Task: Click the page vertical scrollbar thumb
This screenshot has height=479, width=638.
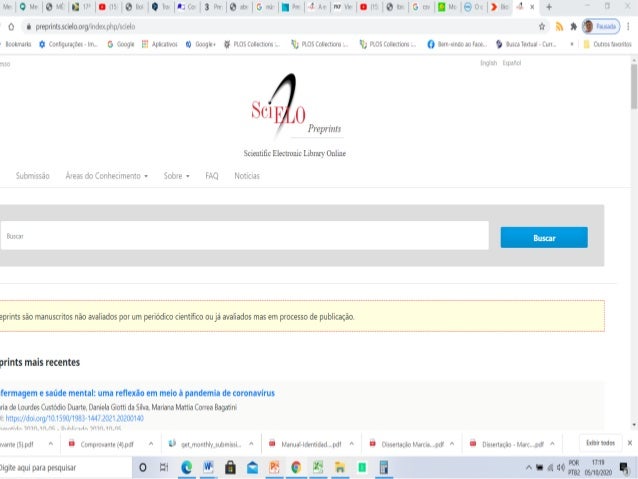Action: click(634, 86)
